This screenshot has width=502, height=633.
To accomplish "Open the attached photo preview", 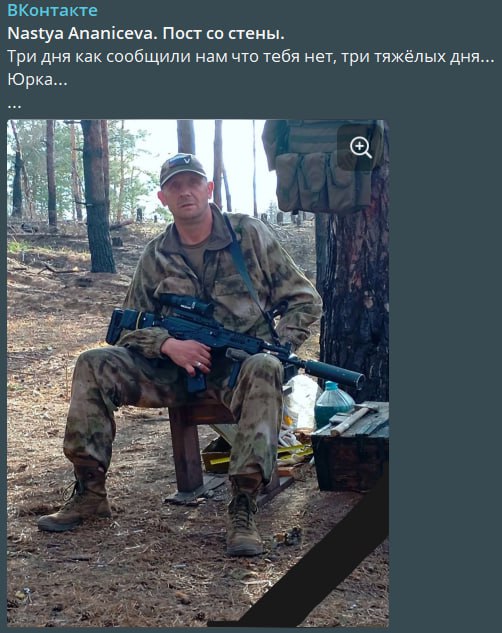I will pyautogui.click(x=198, y=373).
